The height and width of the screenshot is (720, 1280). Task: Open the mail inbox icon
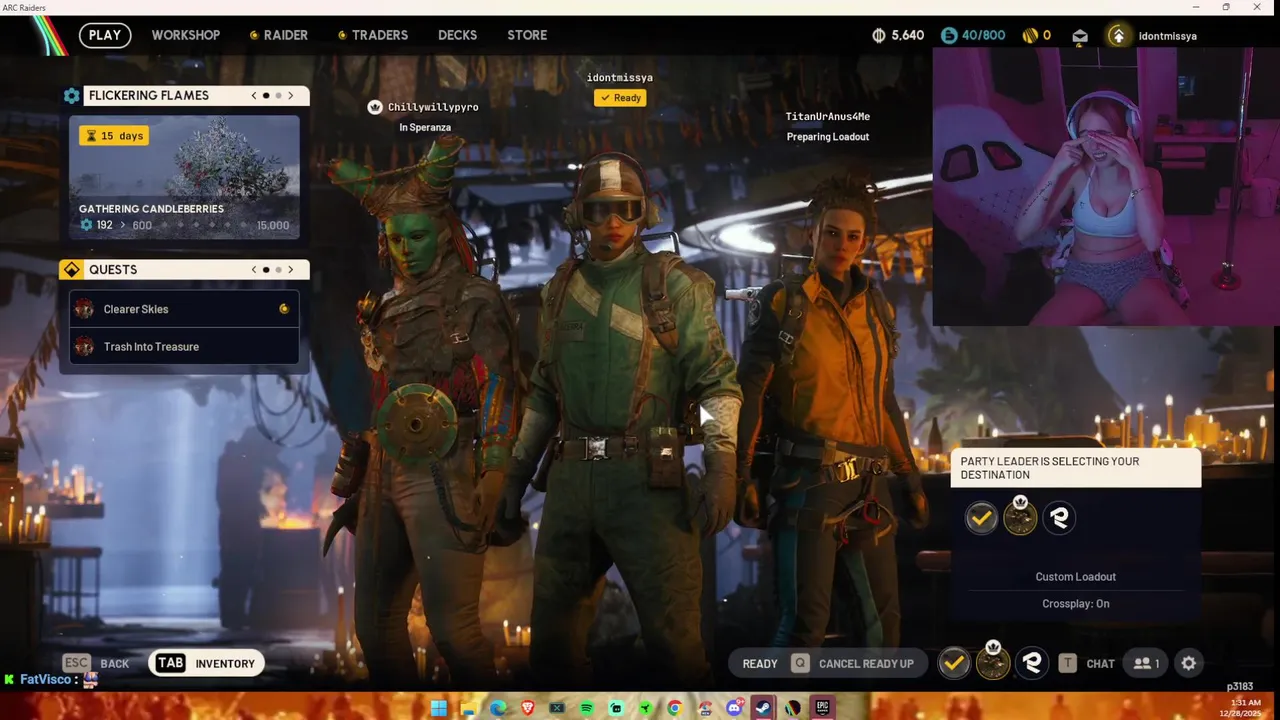[x=1080, y=36]
